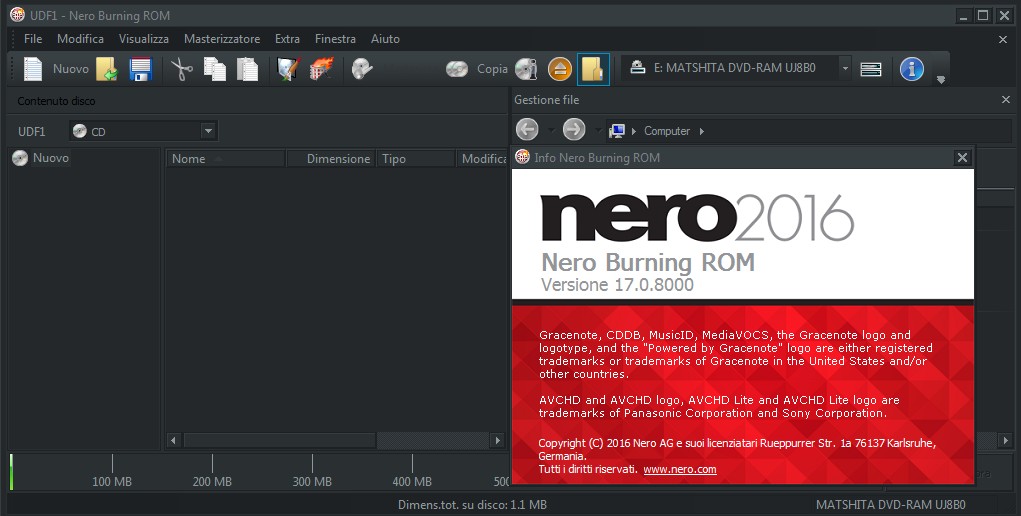Viewport: 1021px width, 516px height.
Task: Close the inner document with menu bar X
Action: click(1003, 39)
